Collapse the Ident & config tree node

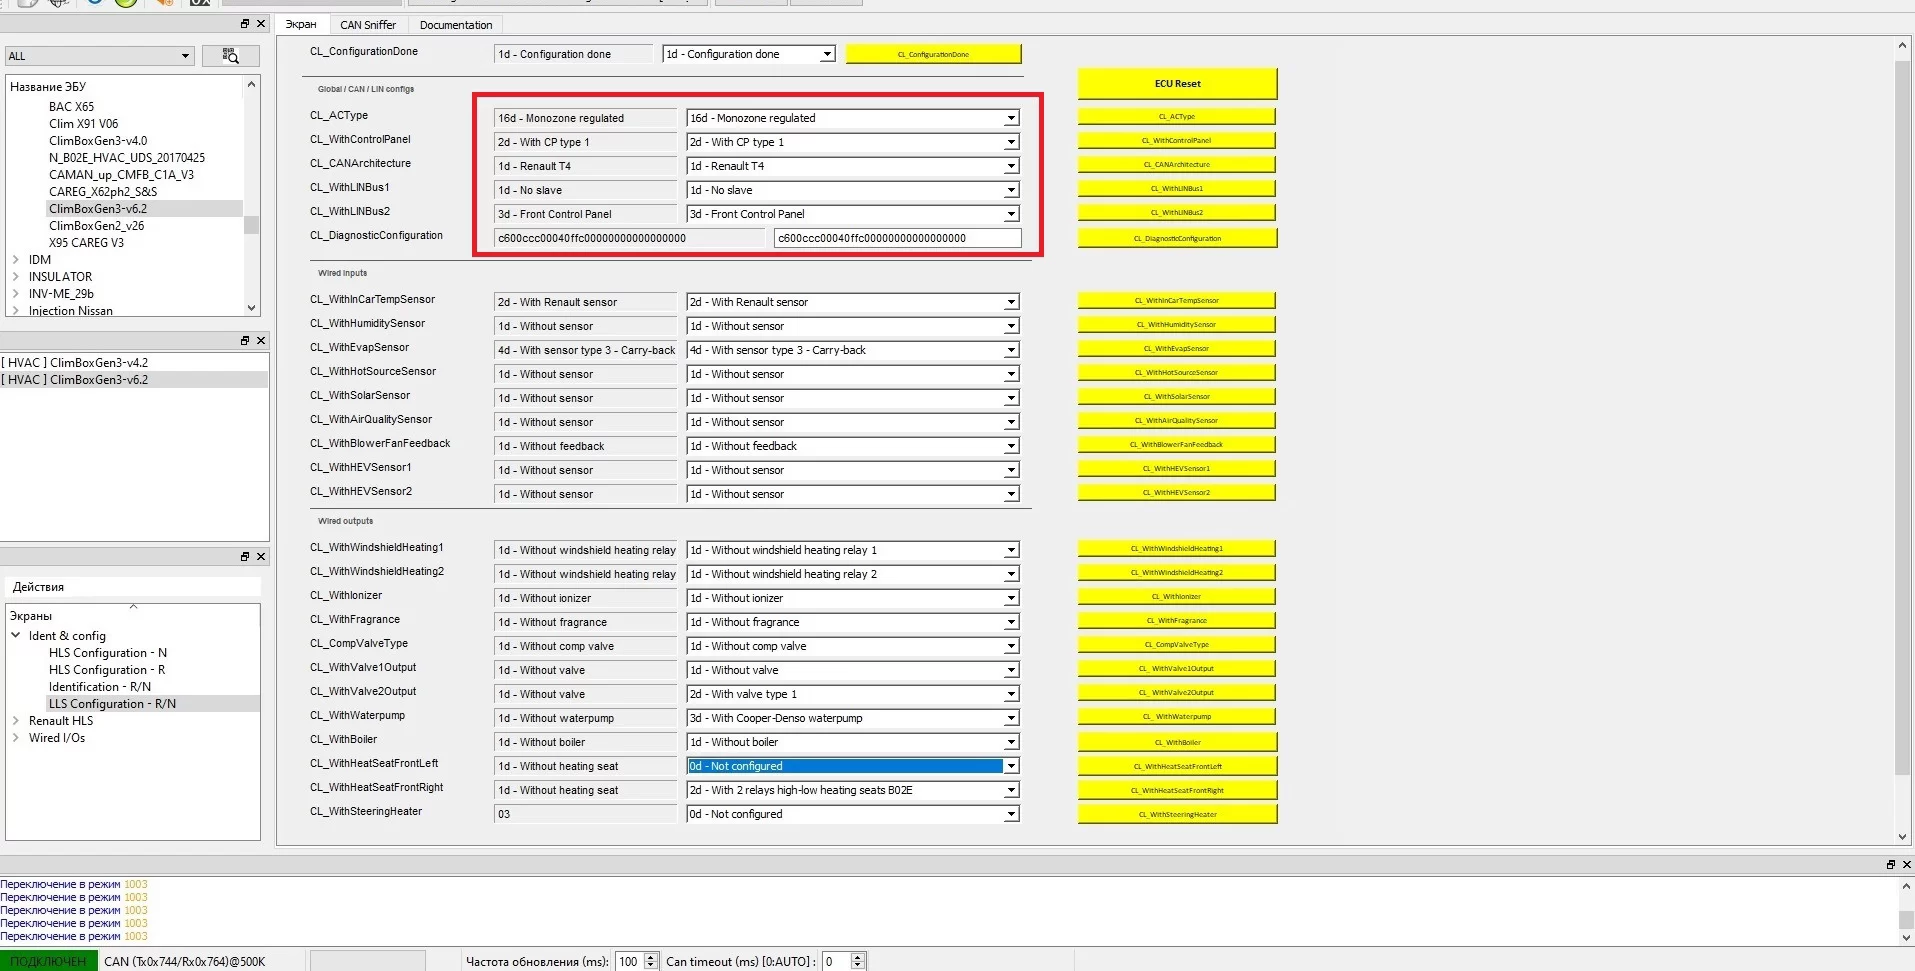point(16,636)
